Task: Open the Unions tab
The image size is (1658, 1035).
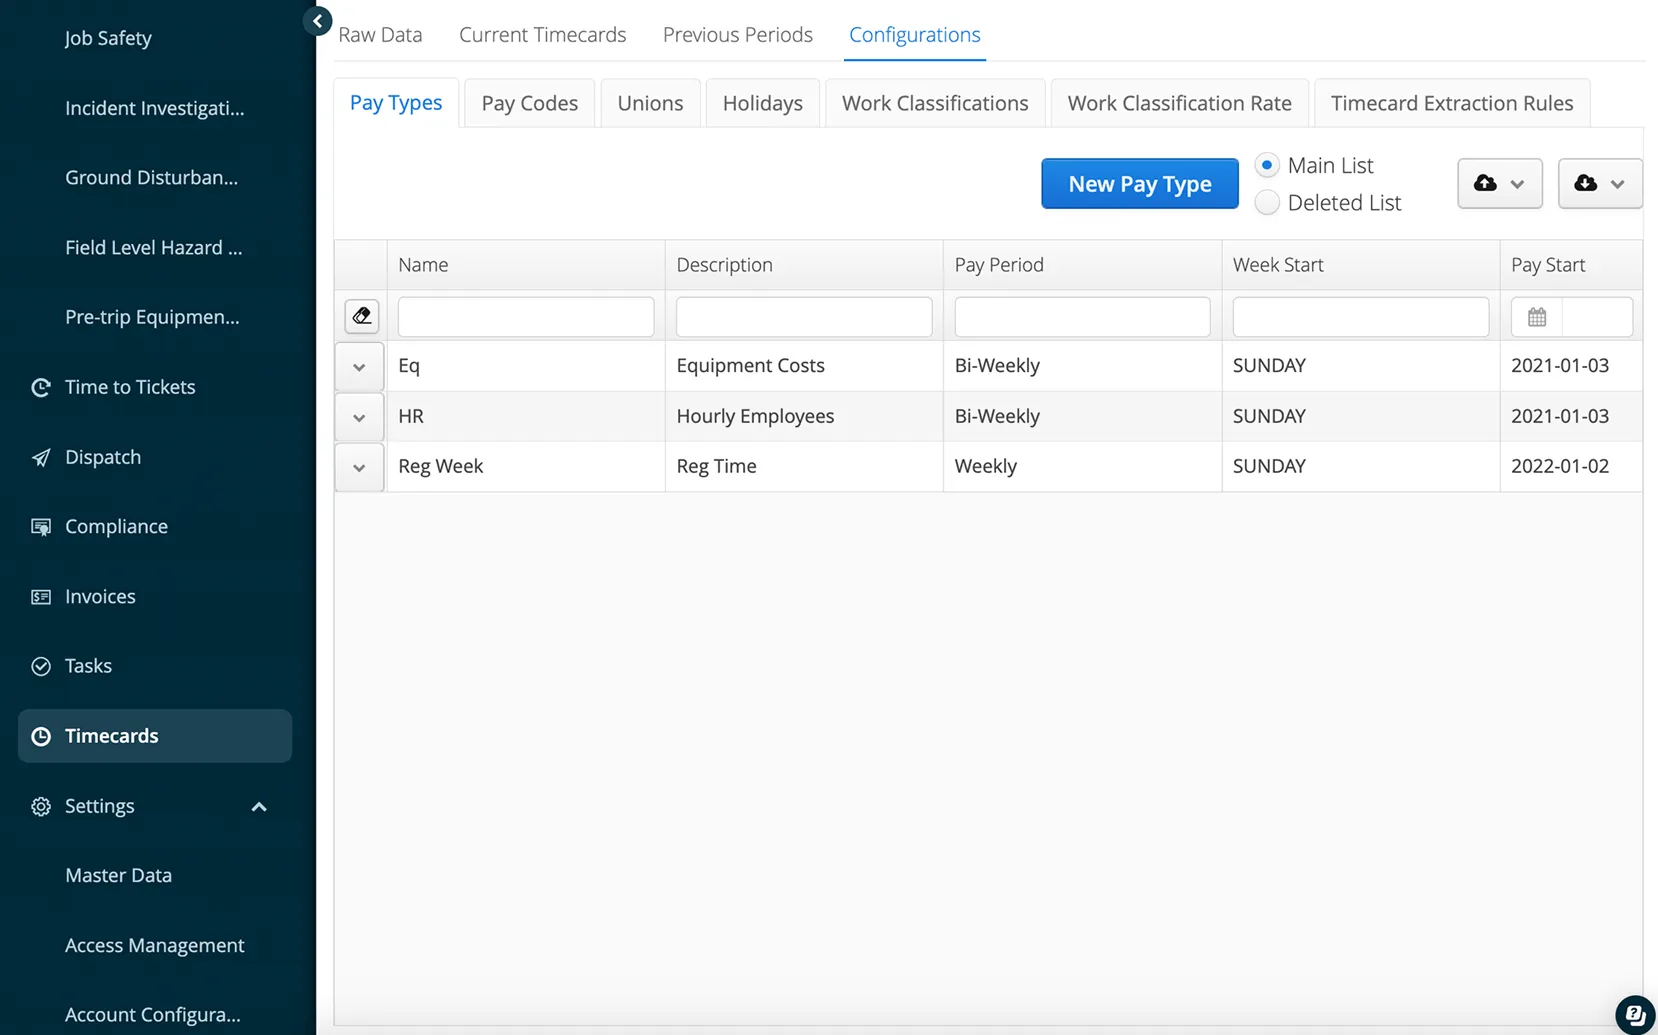Action: click(650, 103)
